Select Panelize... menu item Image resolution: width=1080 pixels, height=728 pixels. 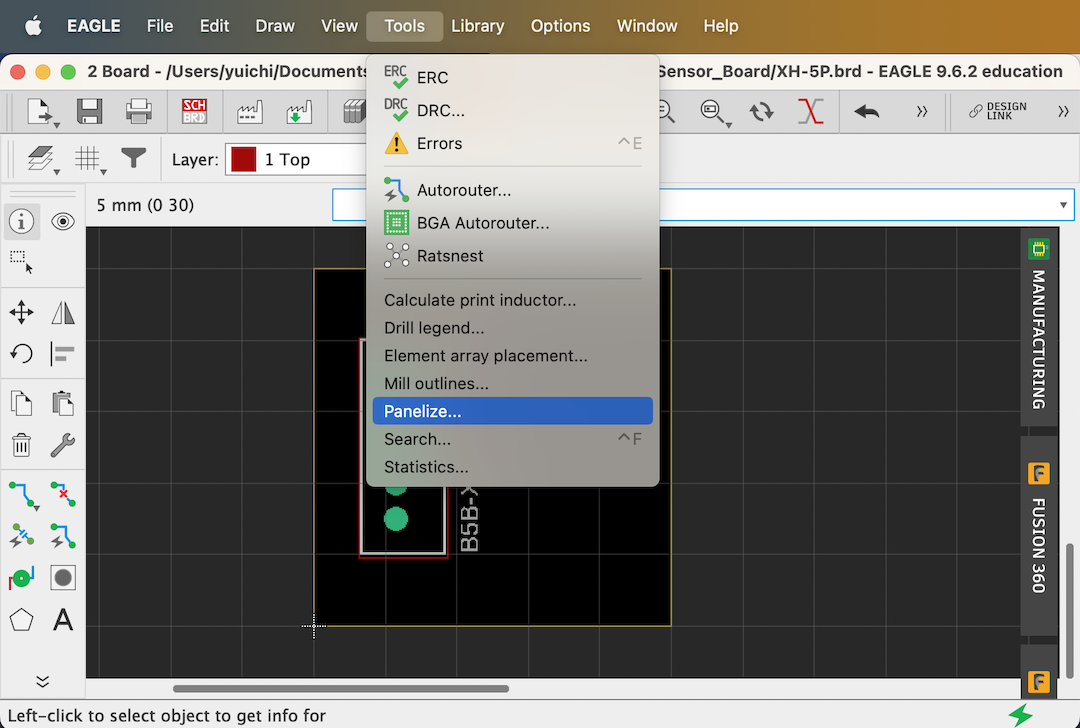point(512,411)
